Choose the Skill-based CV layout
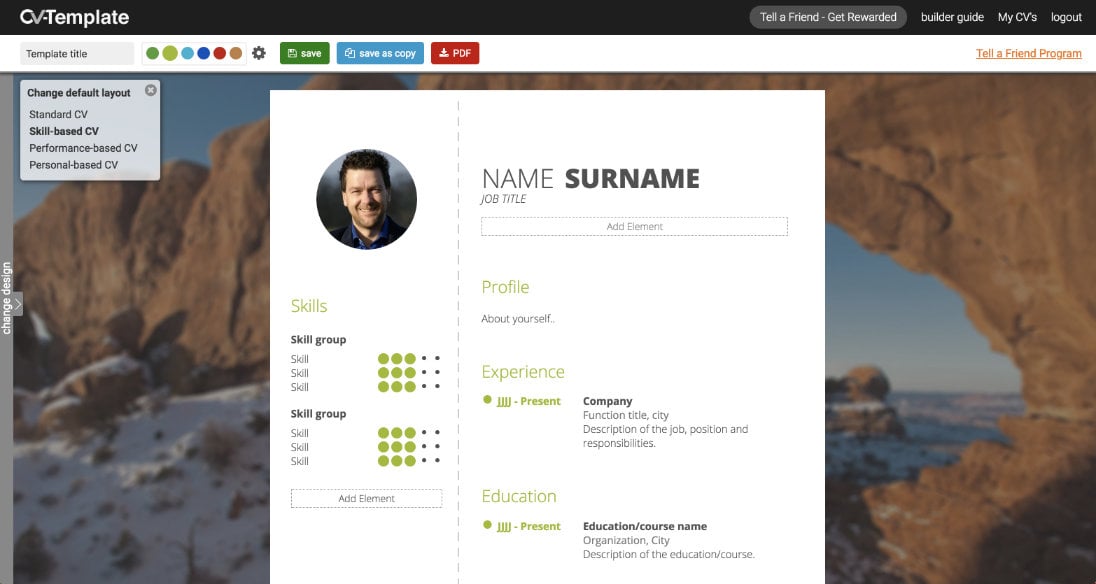The height and width of the screenshot is (584, 1096). (64, 131)
